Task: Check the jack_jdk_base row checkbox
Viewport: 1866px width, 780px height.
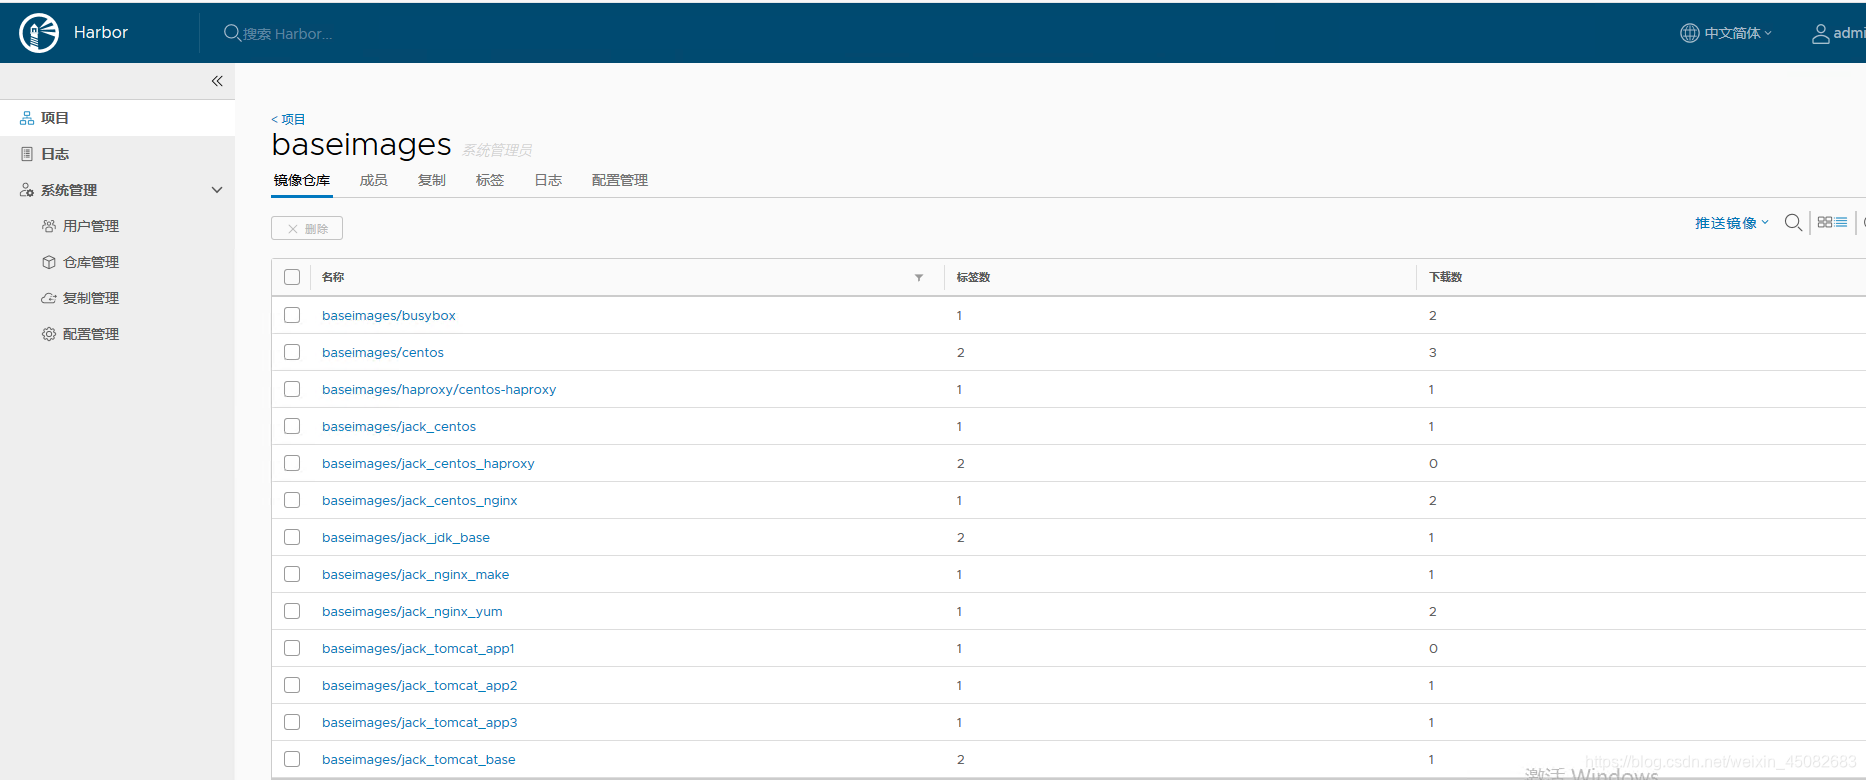Action: click(x=292, y=537)
